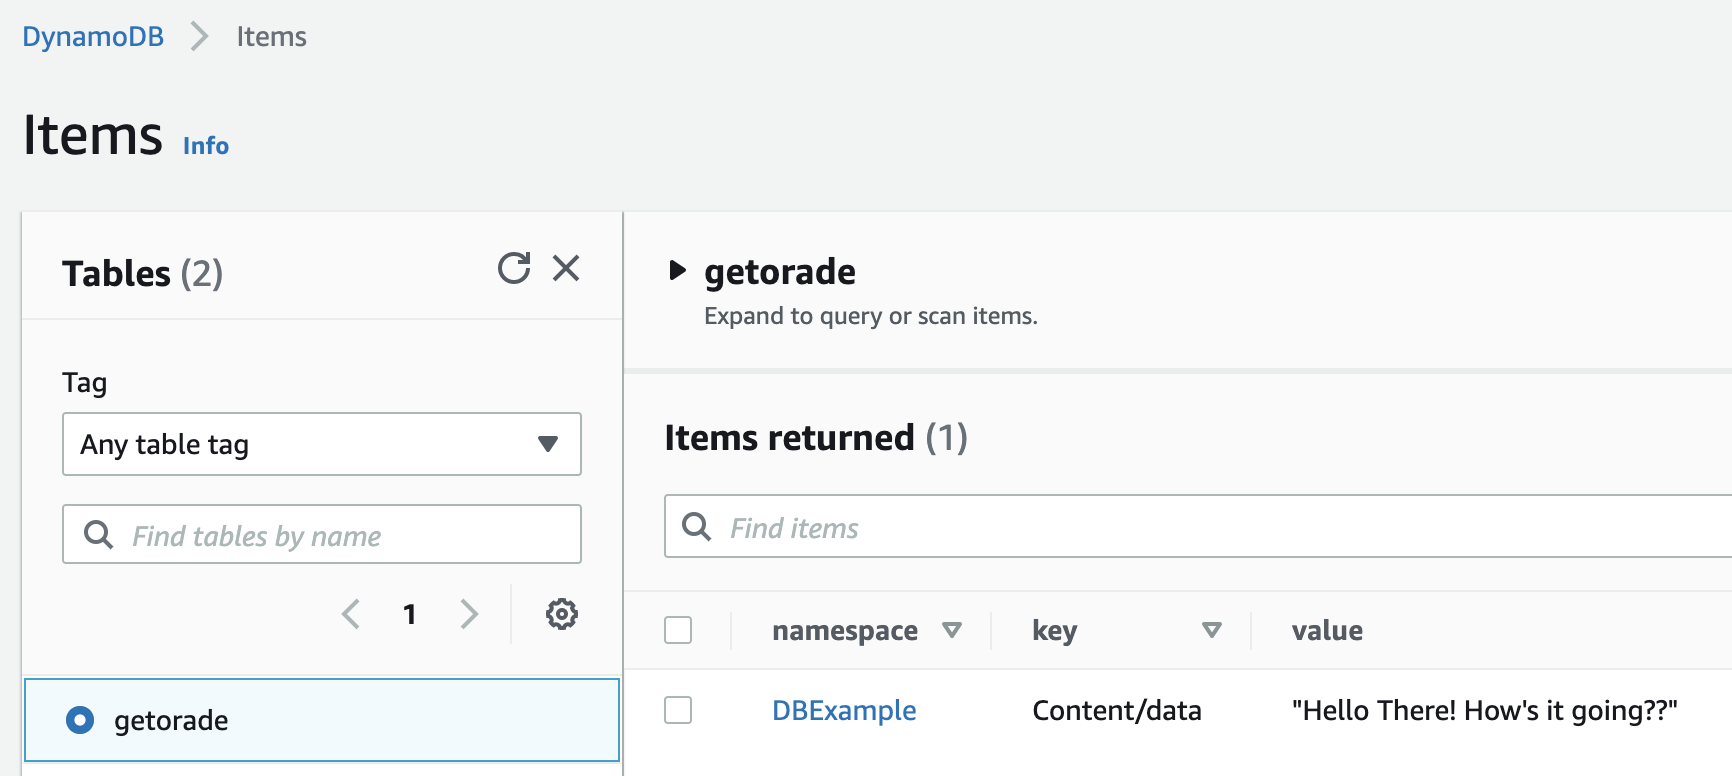Go to next tables page

pyautogui.click(x=469, y=614)
